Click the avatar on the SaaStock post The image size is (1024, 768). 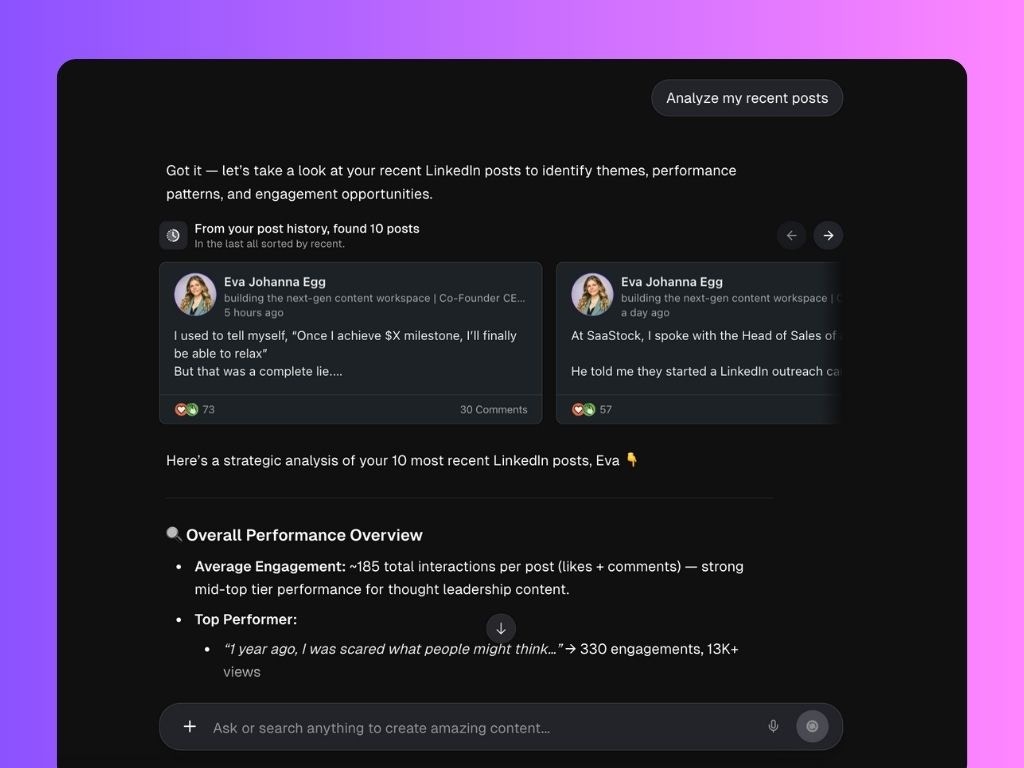(592, 294)
